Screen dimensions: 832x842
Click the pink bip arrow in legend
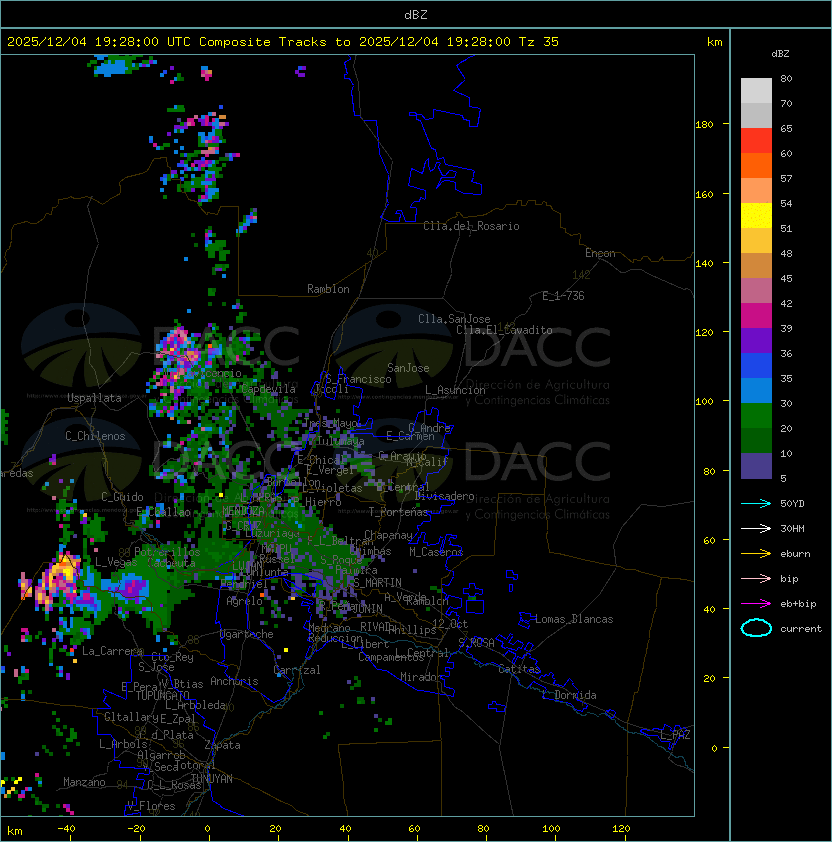click(x=756, y=578)
